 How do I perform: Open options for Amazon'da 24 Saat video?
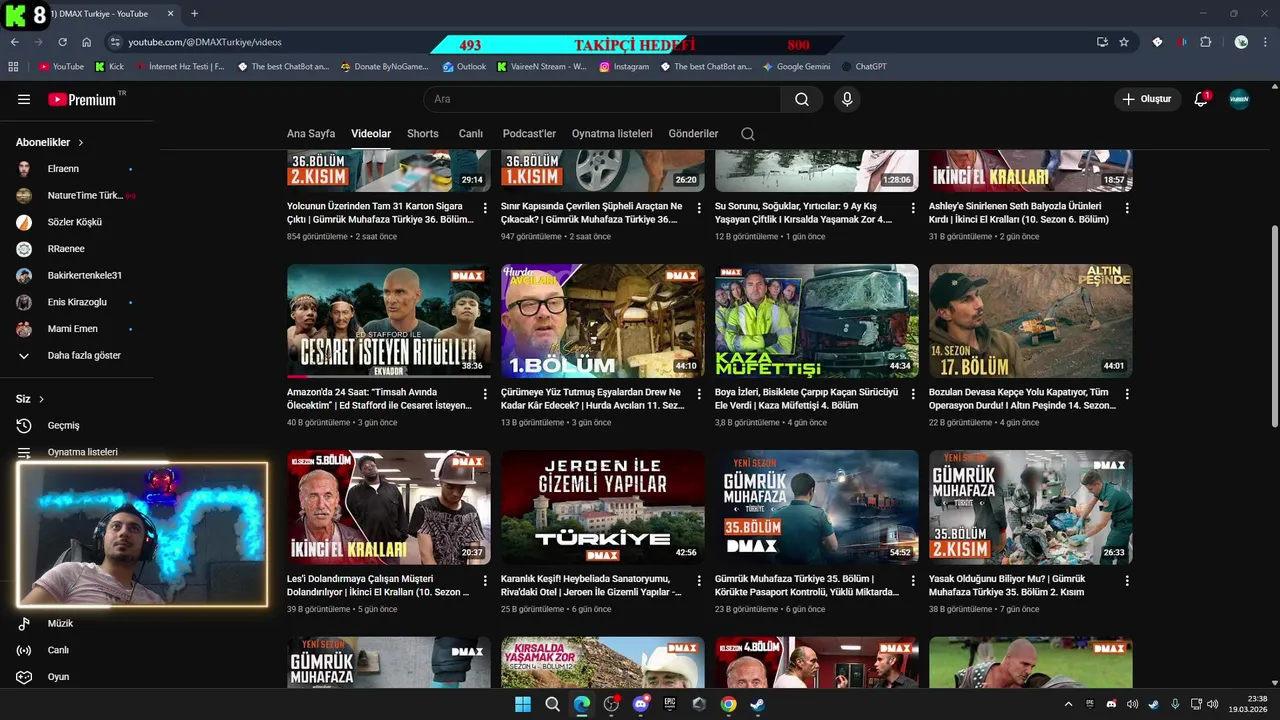pos(485,394)
